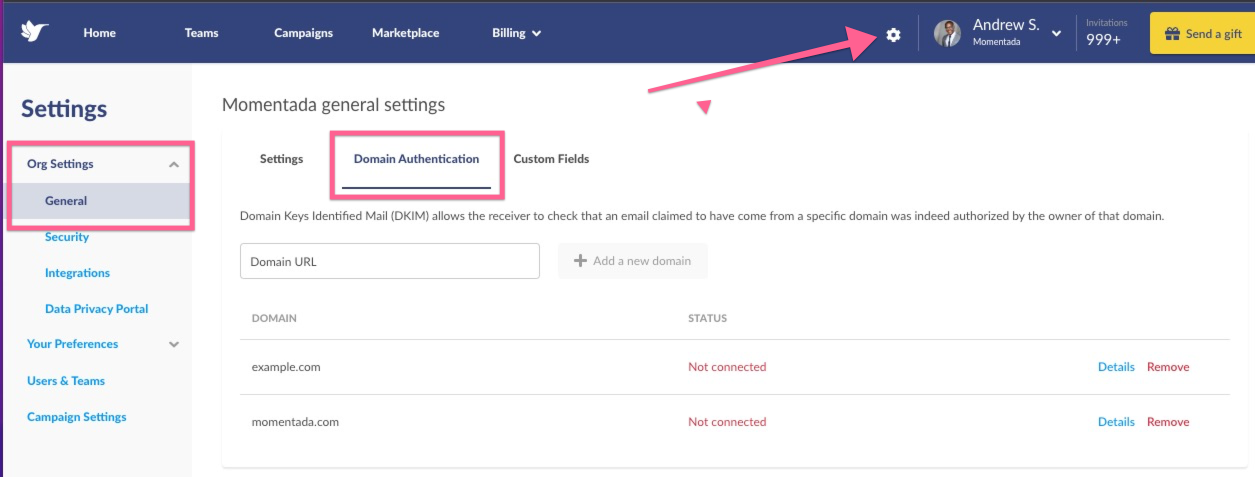View Details for momentada.com
This screenshot has height=477, width=1255.
point(1116,422)
